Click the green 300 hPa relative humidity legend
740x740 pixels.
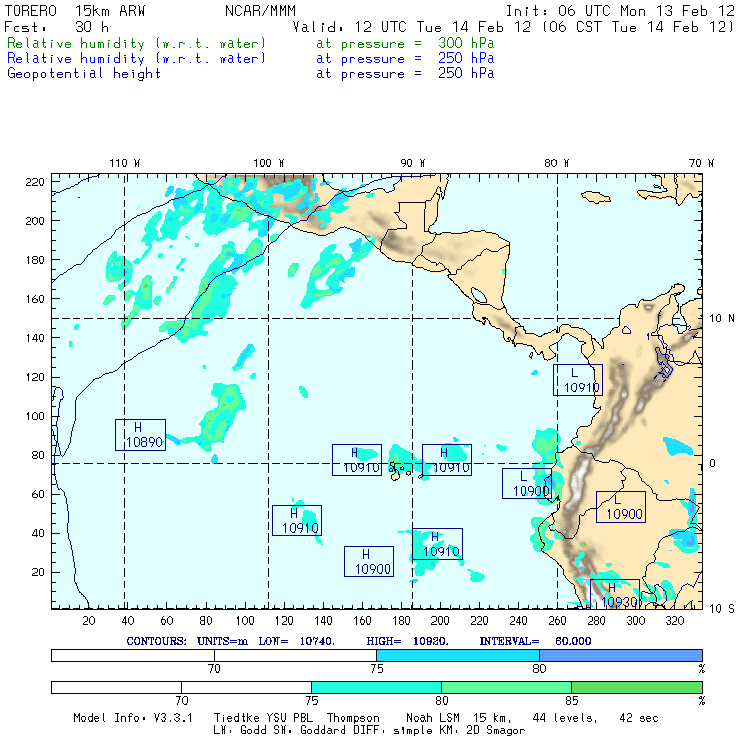click(x=137, y=44)
